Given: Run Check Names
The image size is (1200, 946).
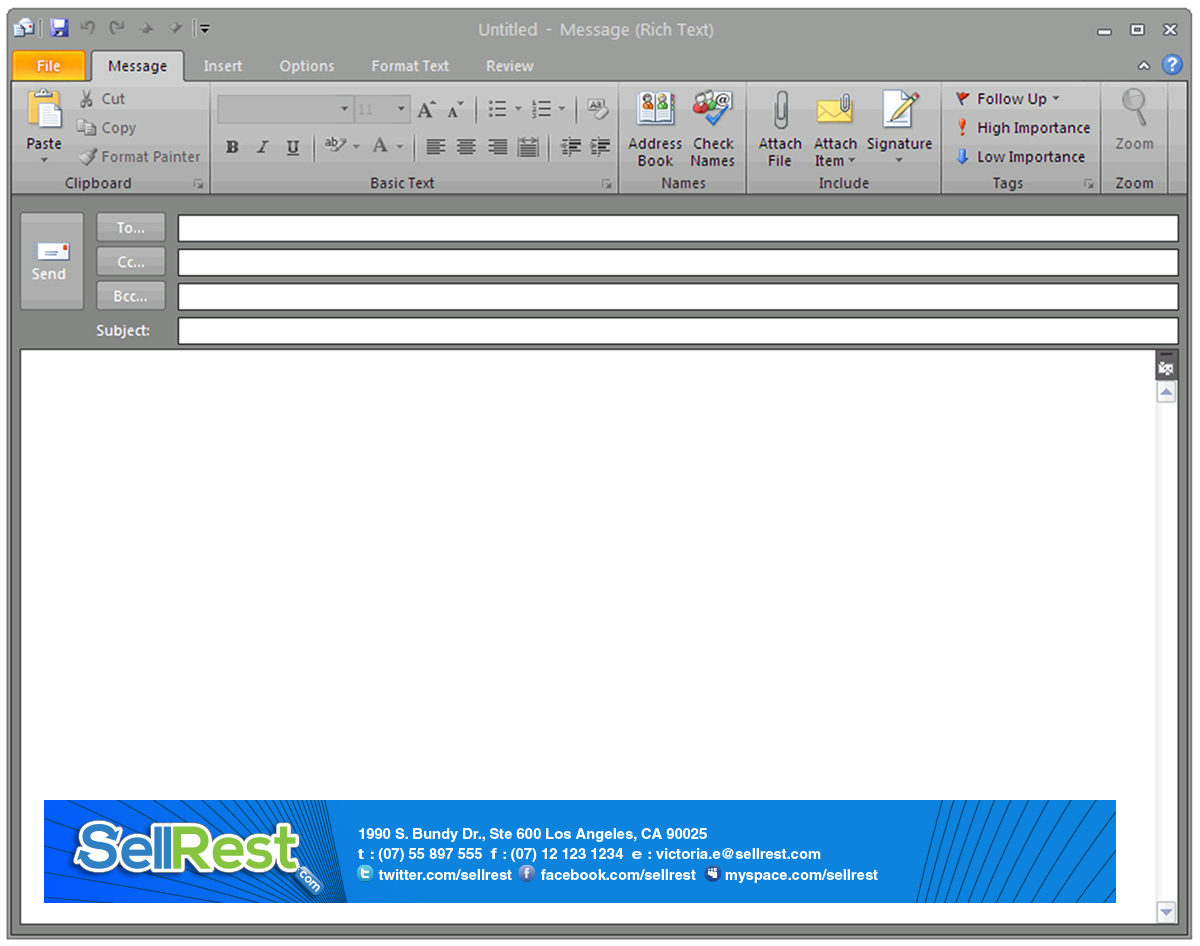Looking at the screenshot, I should pos(712,129).
